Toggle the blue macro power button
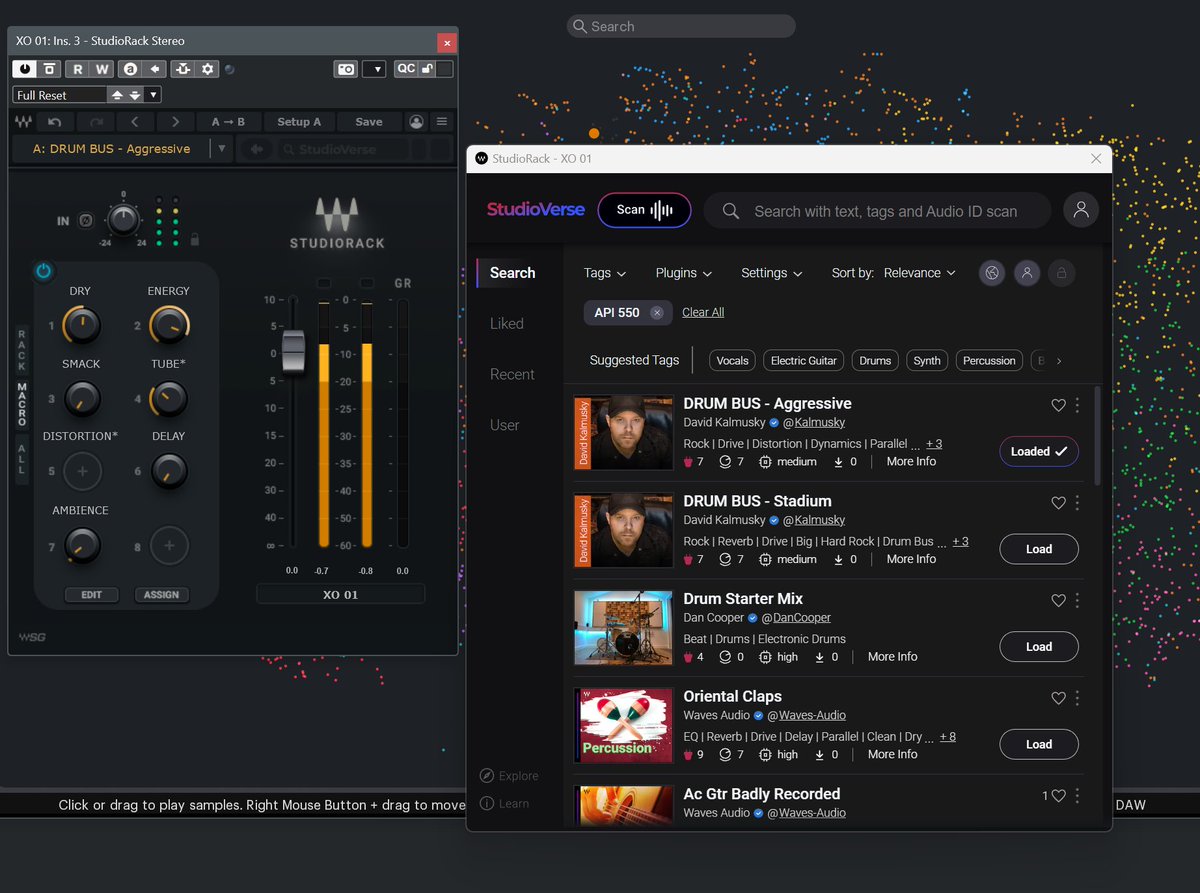This screenshot has height=893, width=1200. coord(43,271)
